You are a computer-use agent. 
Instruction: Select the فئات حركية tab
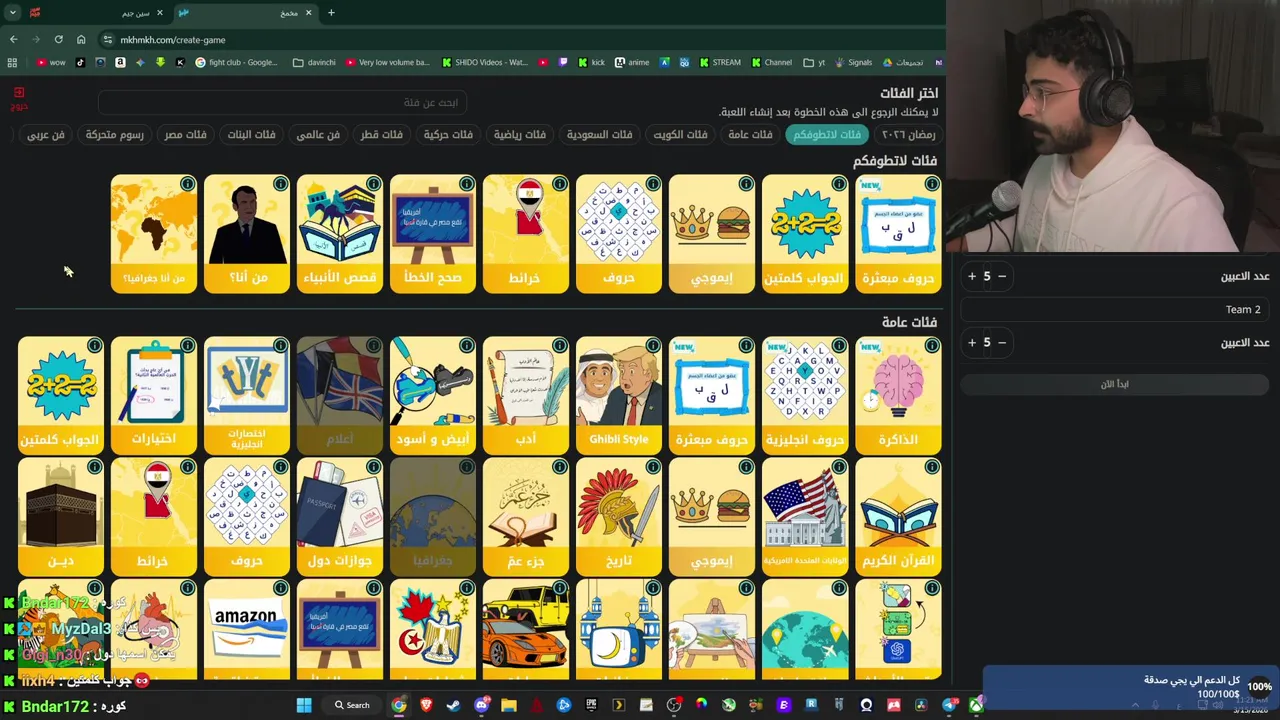click(448, 134)
